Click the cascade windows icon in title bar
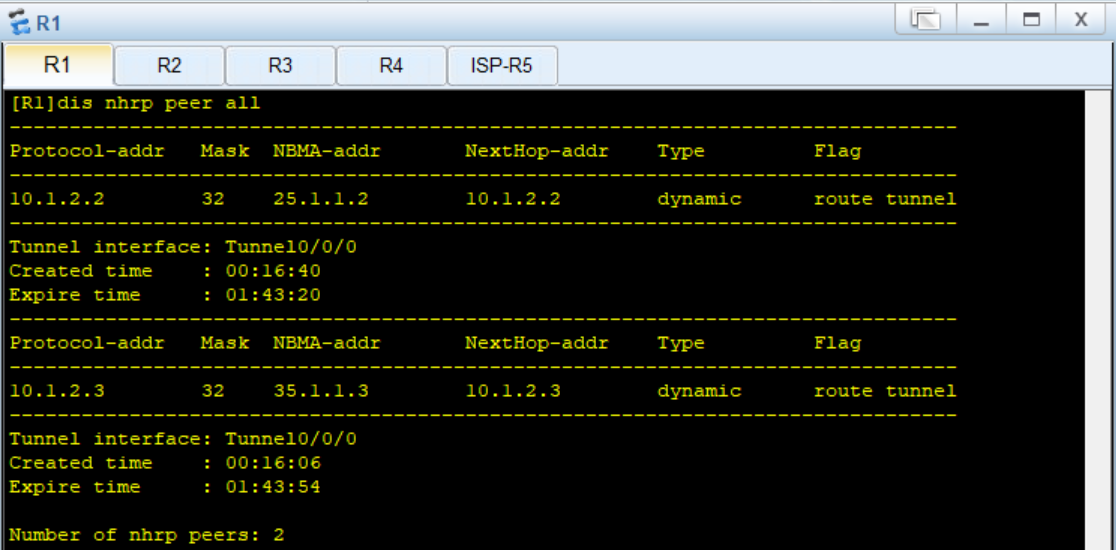The image size is (1116, 550). click(x=925, y=20)
